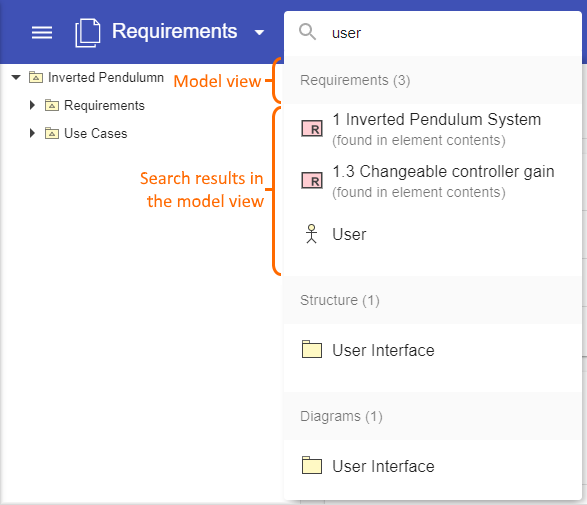Viewport: 587px width, 505px height.
Task: Click '(found in element contents)' under Inverted Pendulum System
Action: [419, 140]
